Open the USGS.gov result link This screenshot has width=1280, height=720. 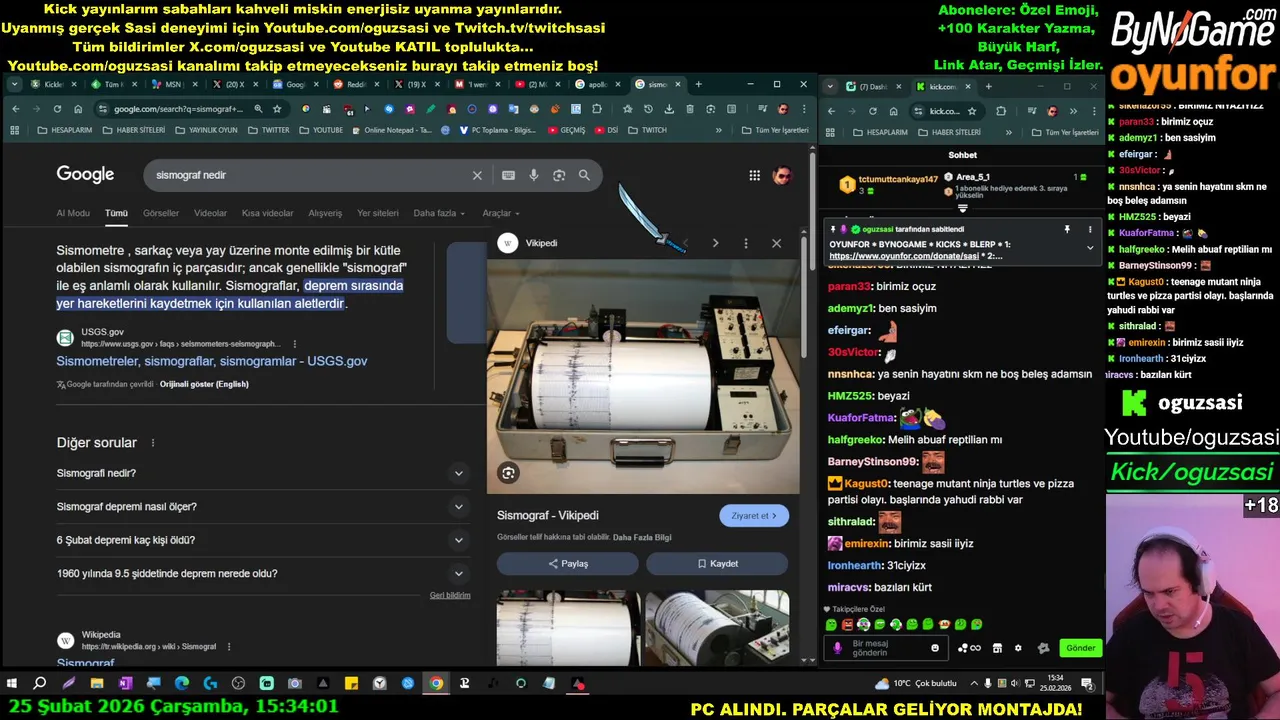pos(212,361)
